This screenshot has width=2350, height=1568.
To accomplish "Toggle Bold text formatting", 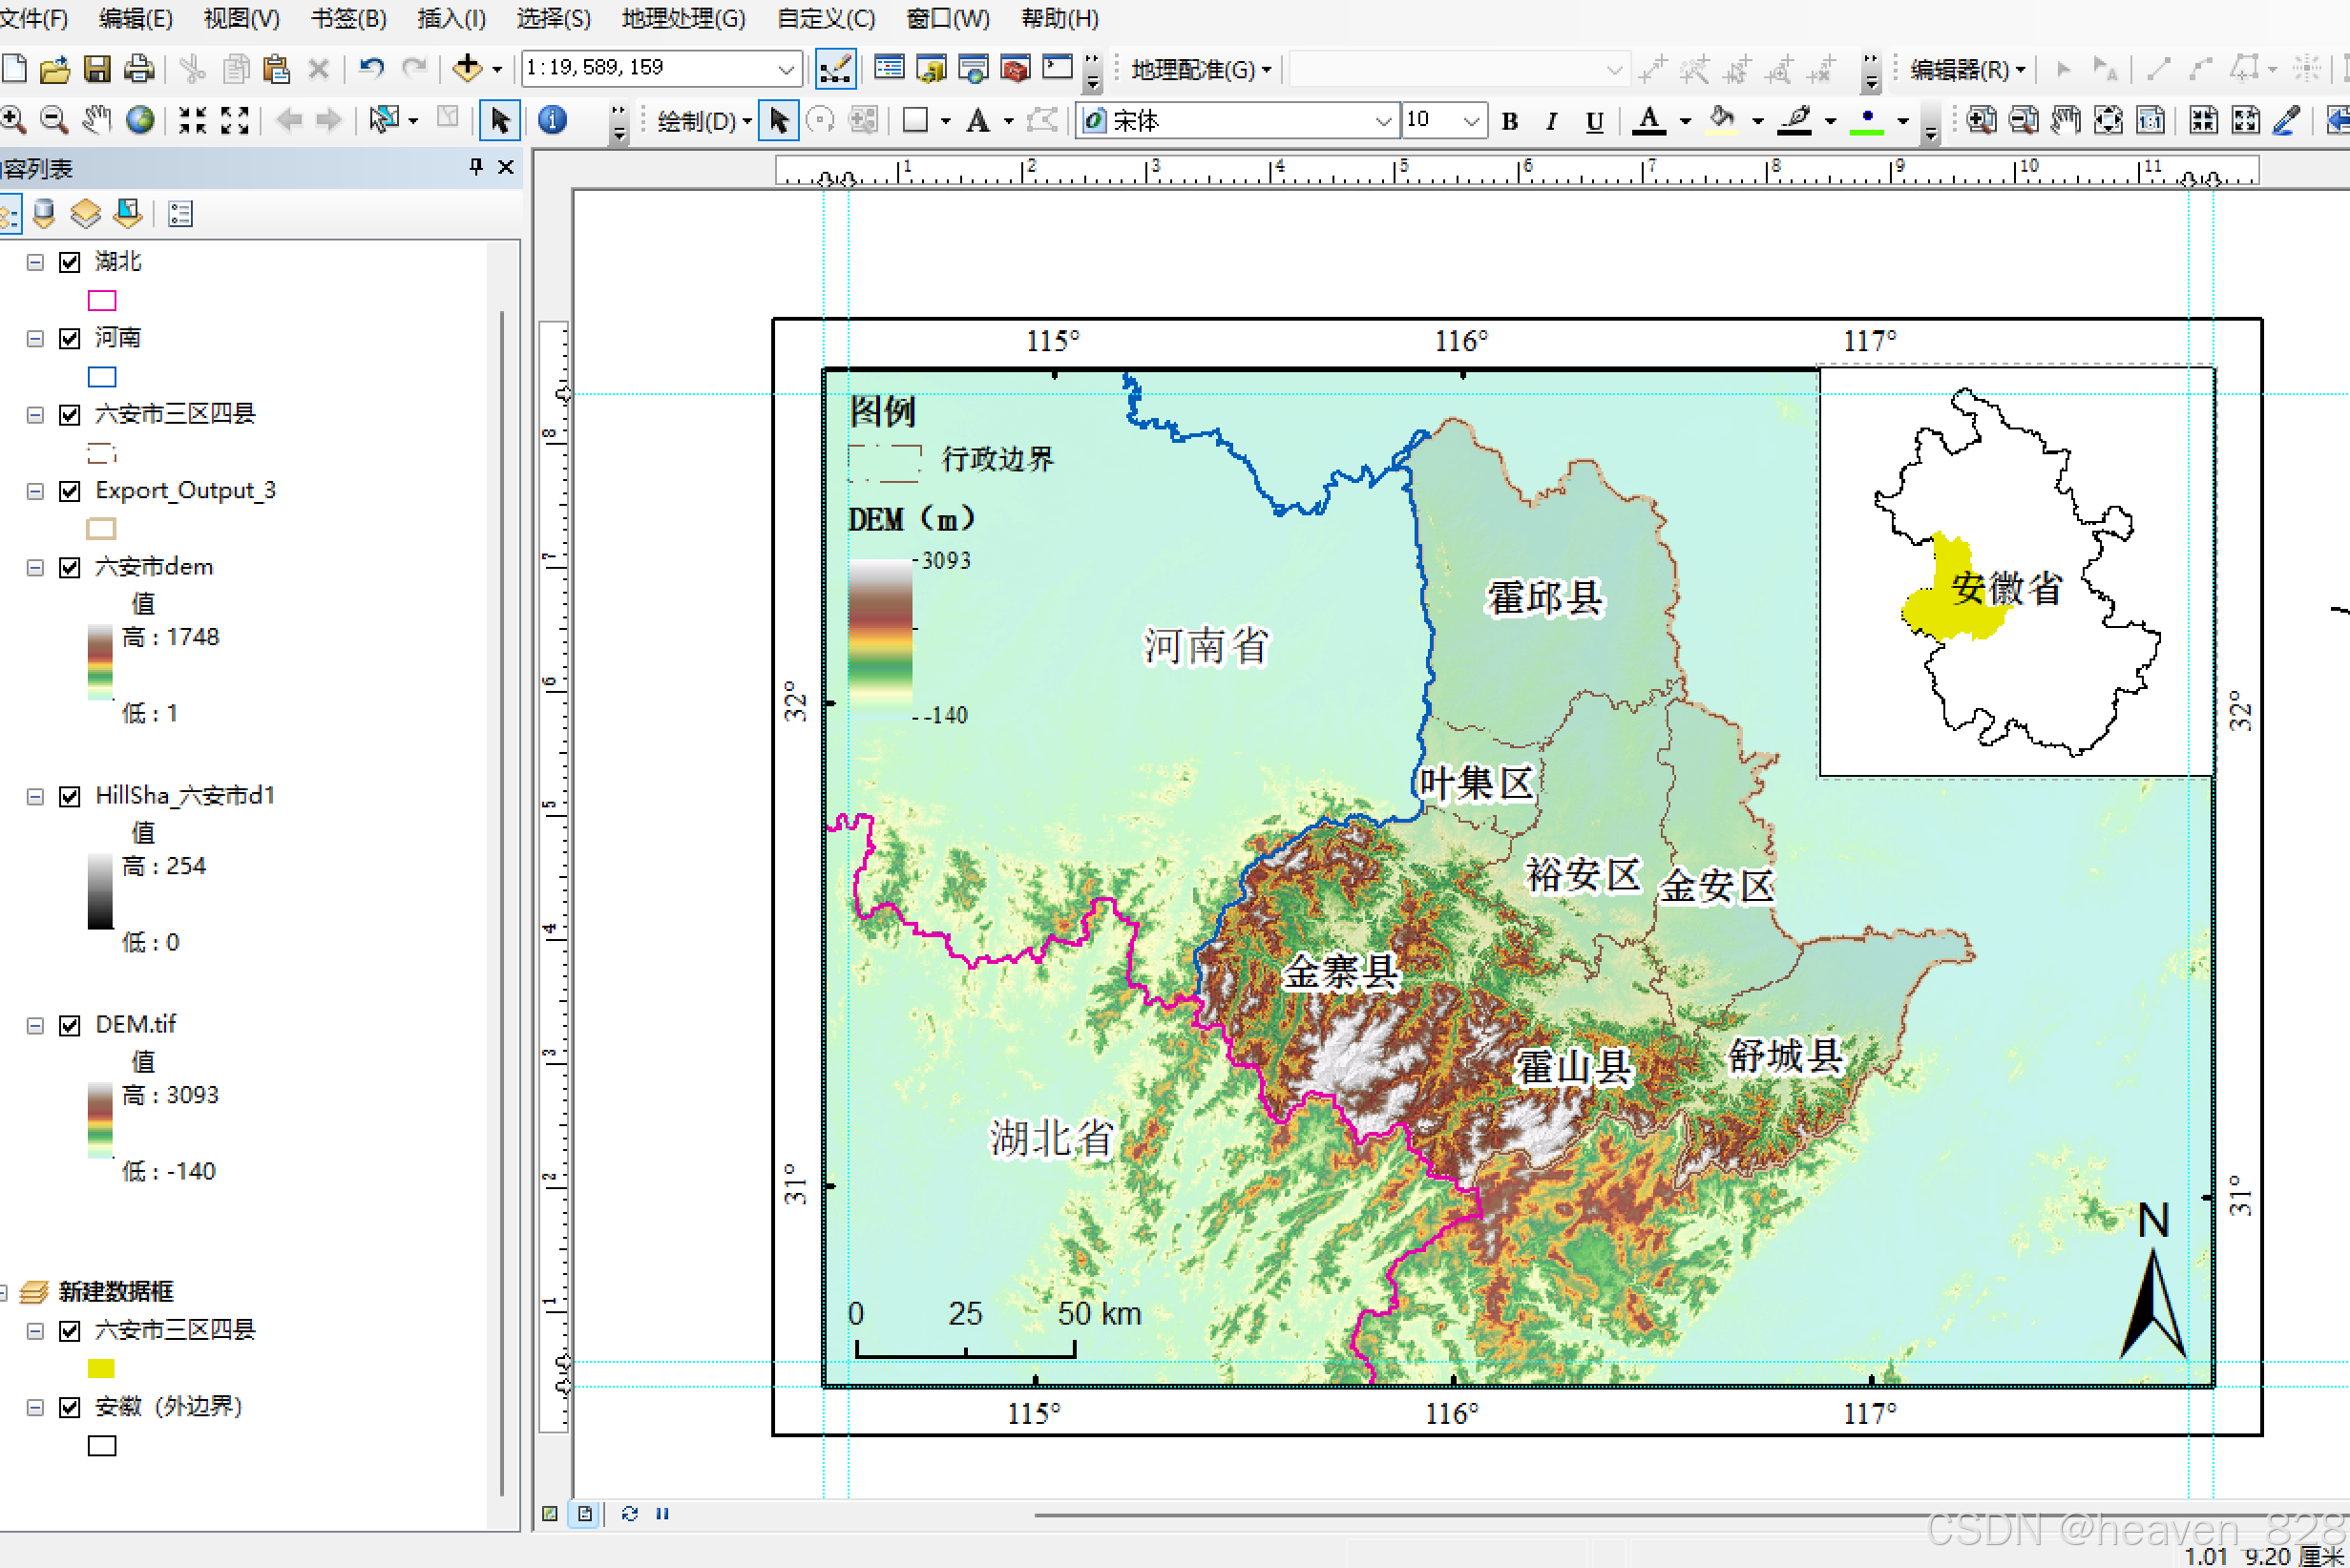I will click(1510, 122).
